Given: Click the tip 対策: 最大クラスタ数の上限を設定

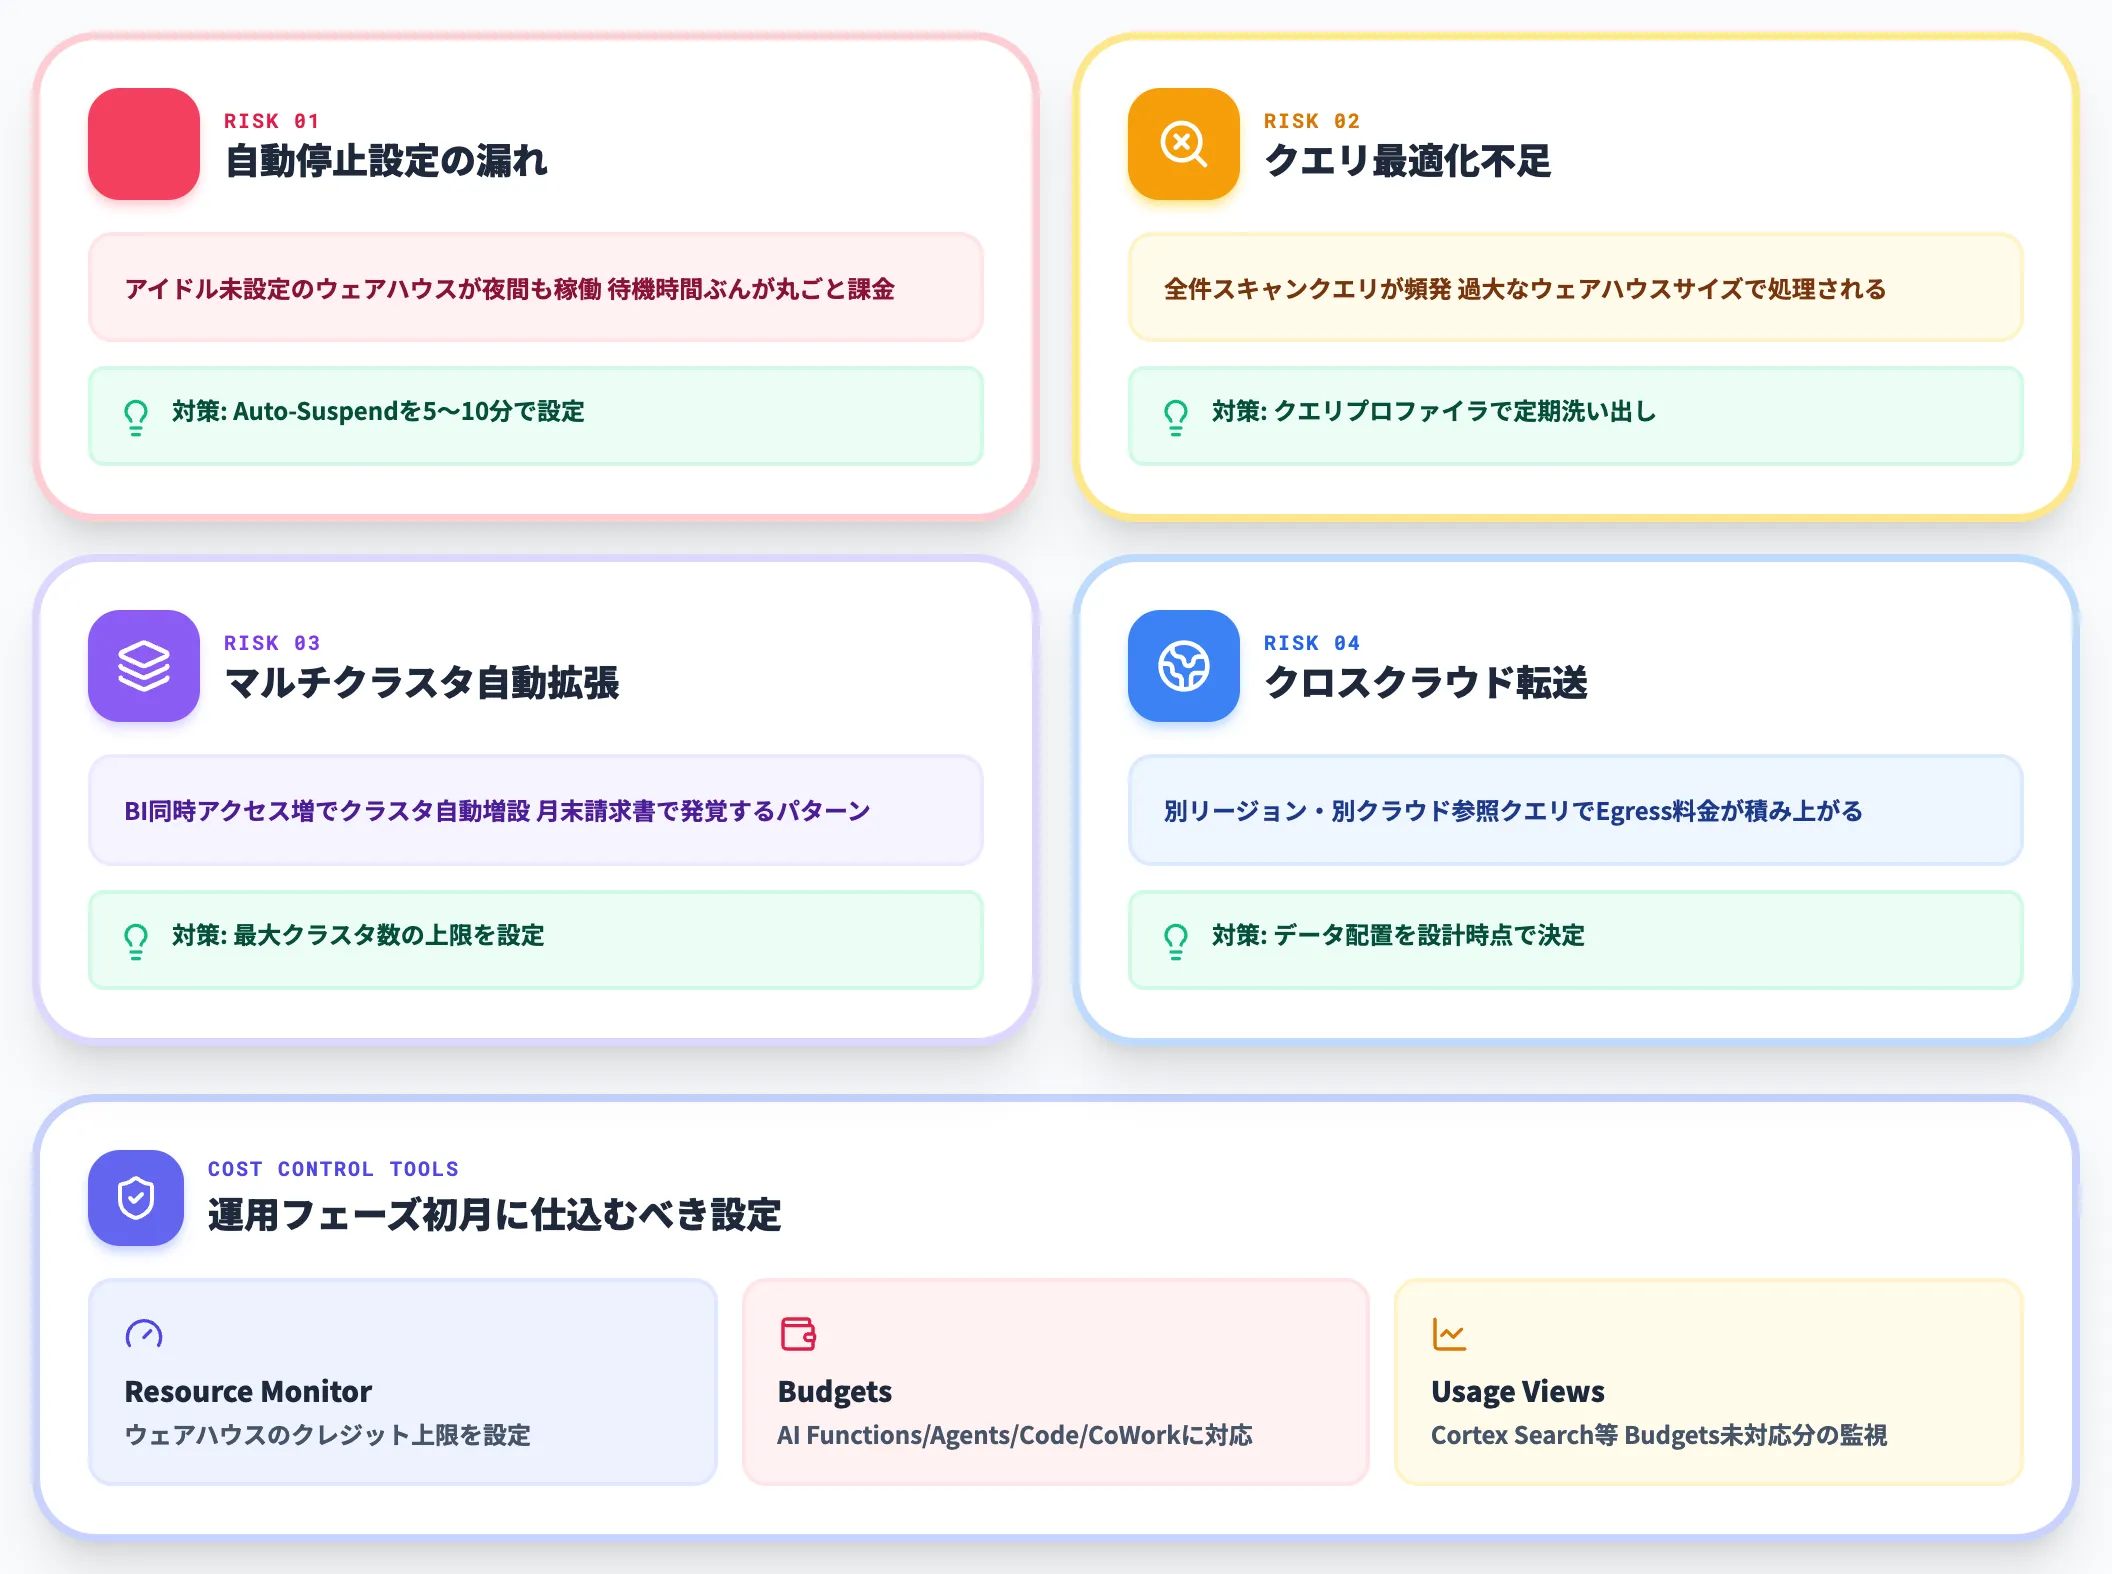Looking at the screenshot, I should [x=358, y=935].
